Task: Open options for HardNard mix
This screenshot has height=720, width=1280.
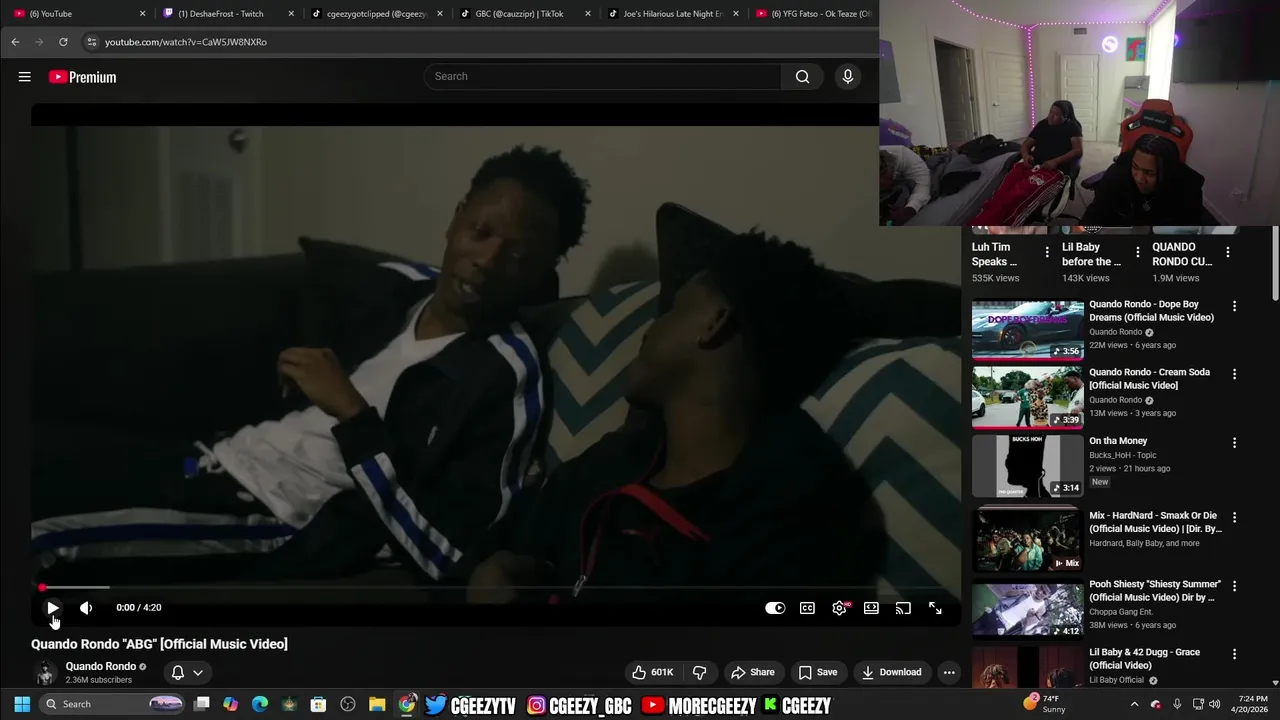Action: coord(1234,518)
